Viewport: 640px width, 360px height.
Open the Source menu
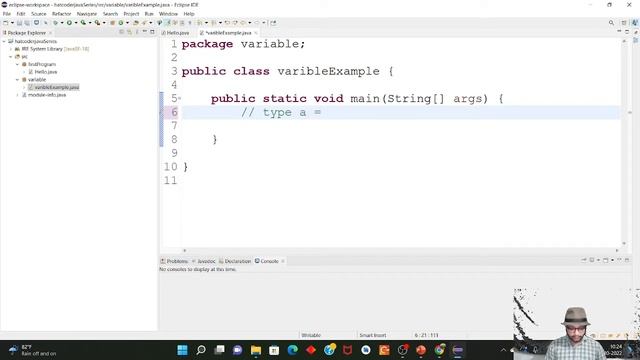39,13
